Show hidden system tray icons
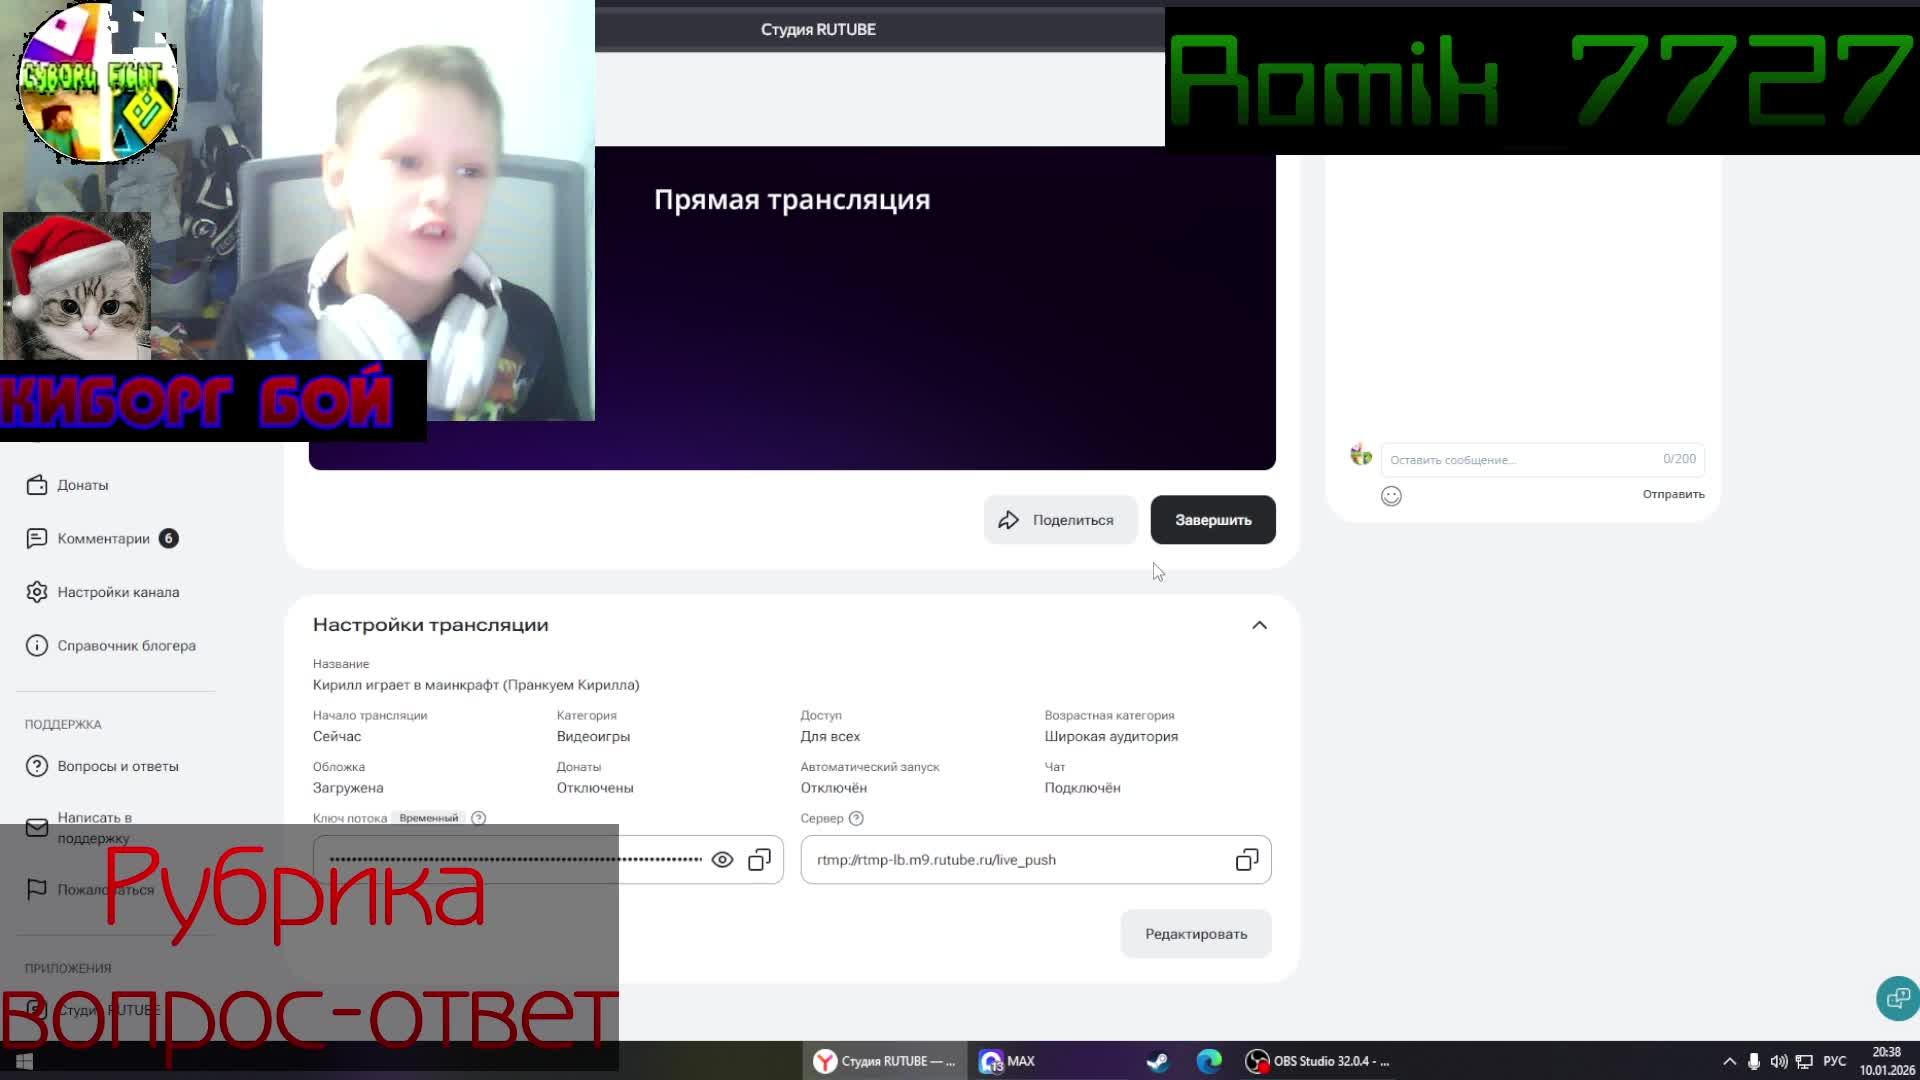The image size is (1920, 1080). tap(1729, 1061)
